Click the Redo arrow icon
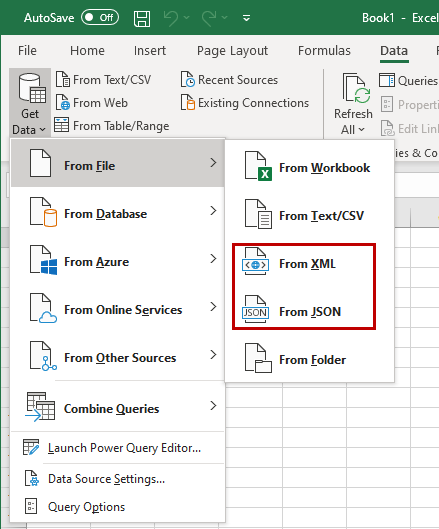Viewport: 439px width, 529px height. [x=209, y=18]
